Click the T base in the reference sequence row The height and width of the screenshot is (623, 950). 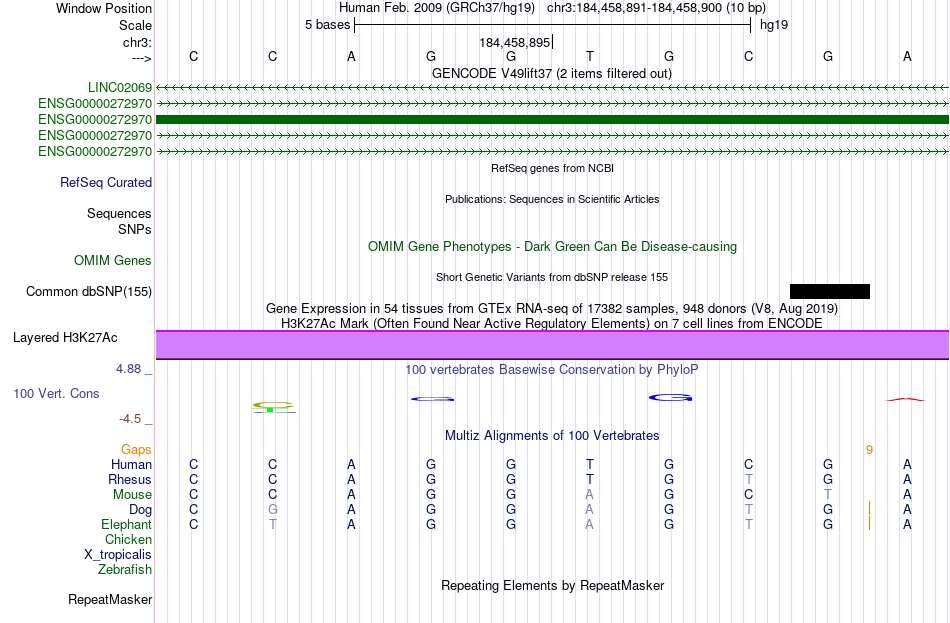tap(590, 56)
